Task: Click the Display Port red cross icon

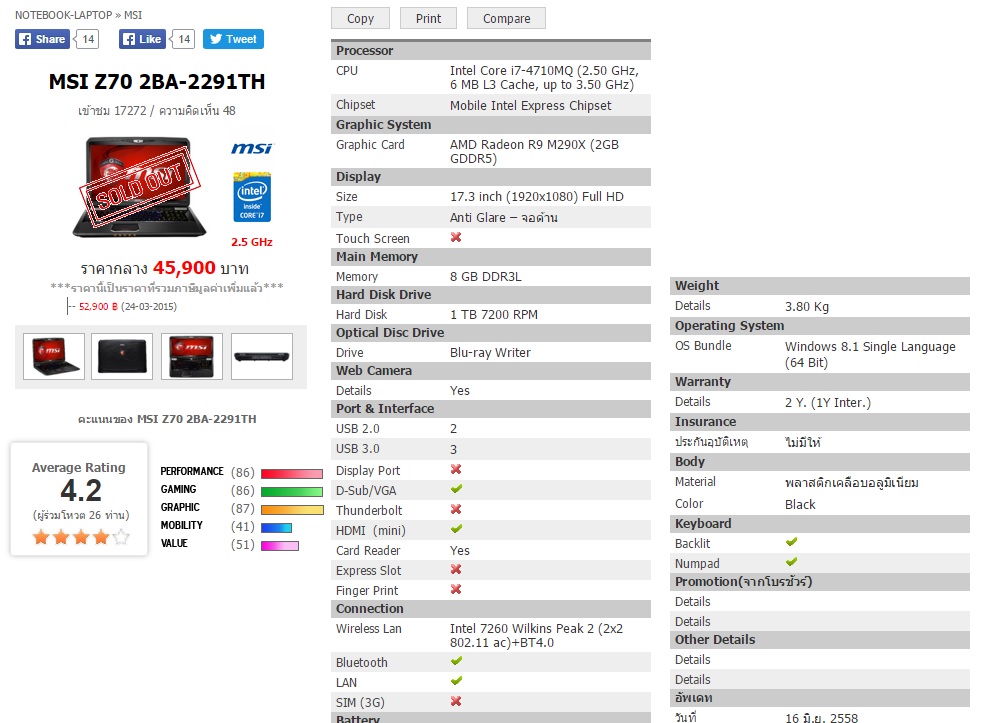Action: point(456,469)
